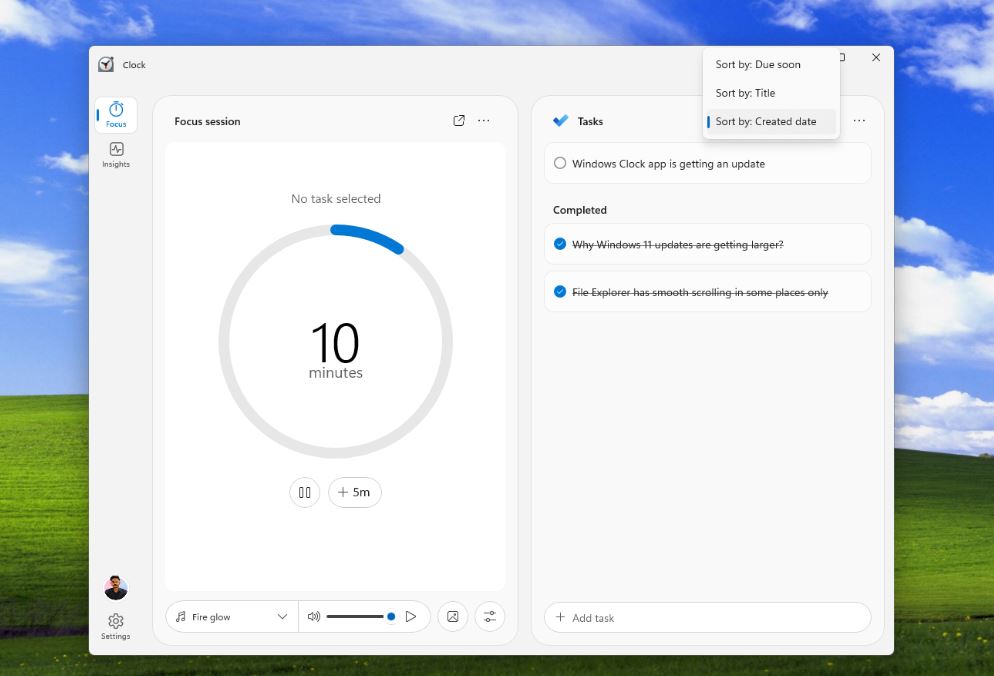Open background image options icon
This screenshot has height=676, width=994.
pyautogui.click(x=453, y=616)
